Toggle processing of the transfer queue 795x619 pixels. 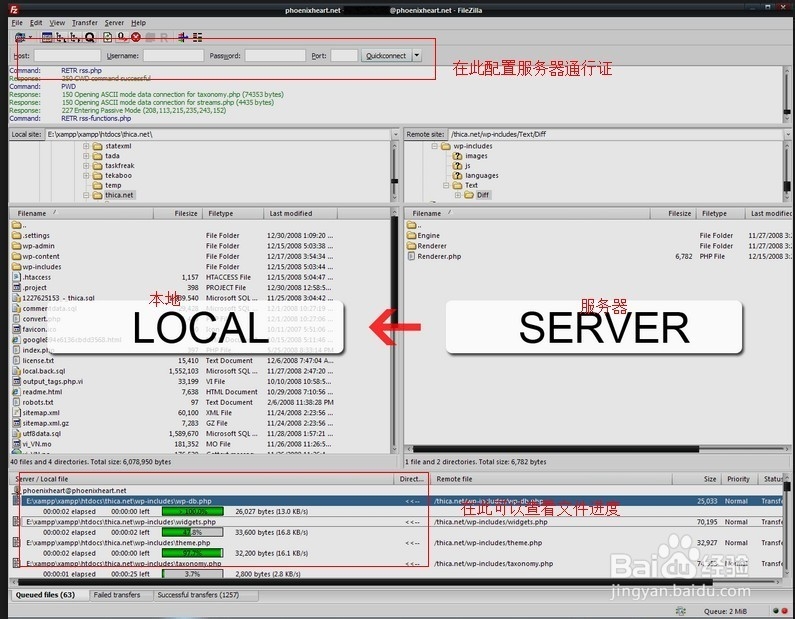pyautogui.click(x=122, y=37)
